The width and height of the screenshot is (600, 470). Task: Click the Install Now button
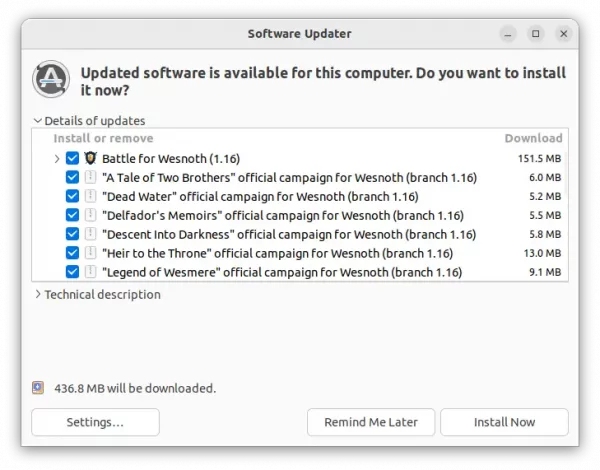tap(504, 422)
